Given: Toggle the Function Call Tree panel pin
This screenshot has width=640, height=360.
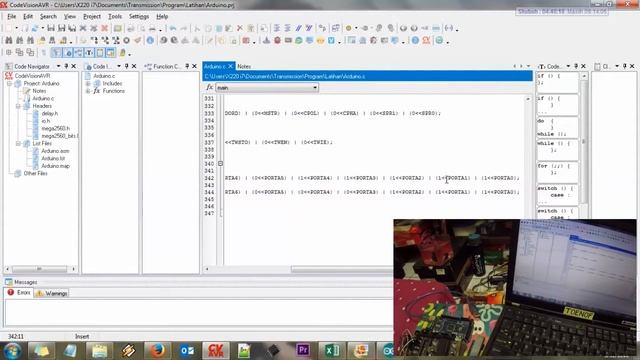Looking at the screenshot, I should [x=187, y=66].
